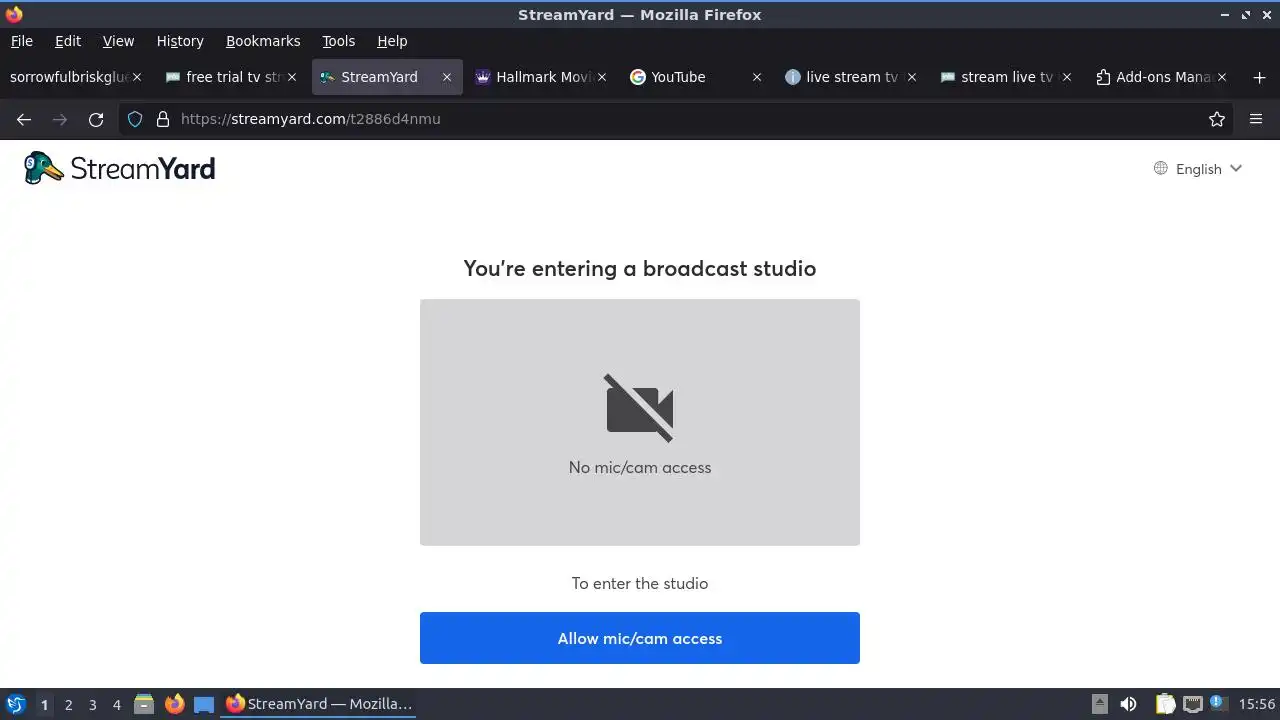The width and height of the screenshot is (1280, 720).
Task: Open the Bookmarks menu
Action: coord(263,41)
